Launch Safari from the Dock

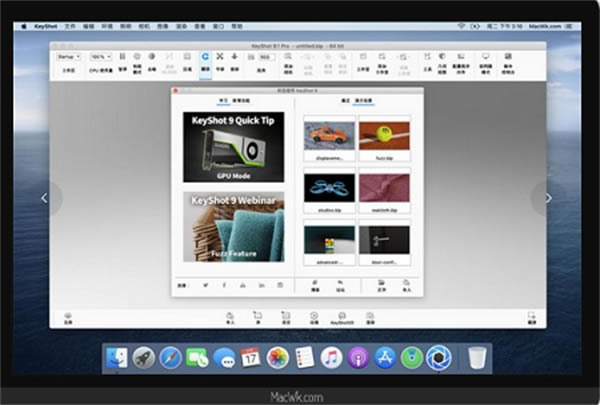coord(170,358)
